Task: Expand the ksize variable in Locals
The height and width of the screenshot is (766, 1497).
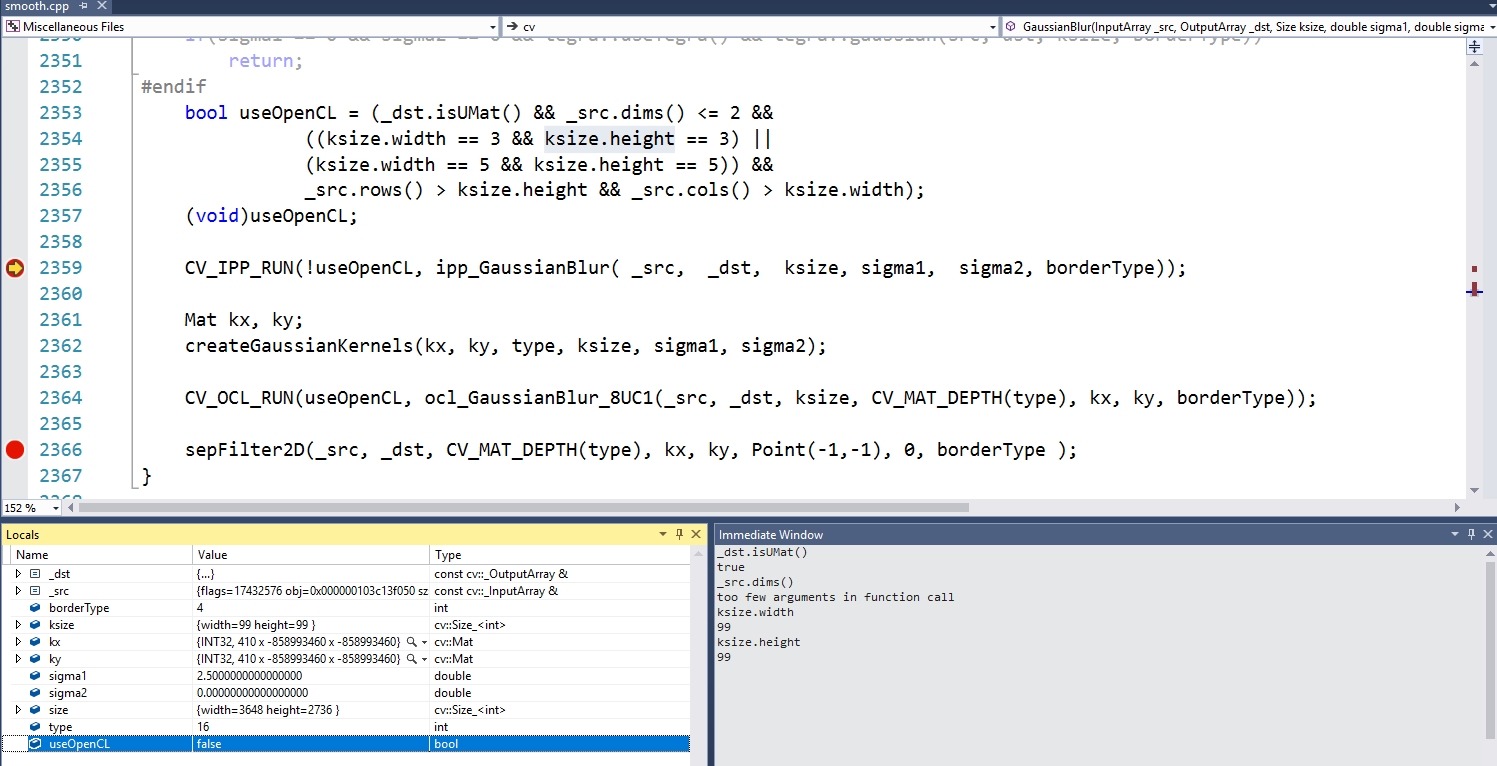Action: click(18, 625)
